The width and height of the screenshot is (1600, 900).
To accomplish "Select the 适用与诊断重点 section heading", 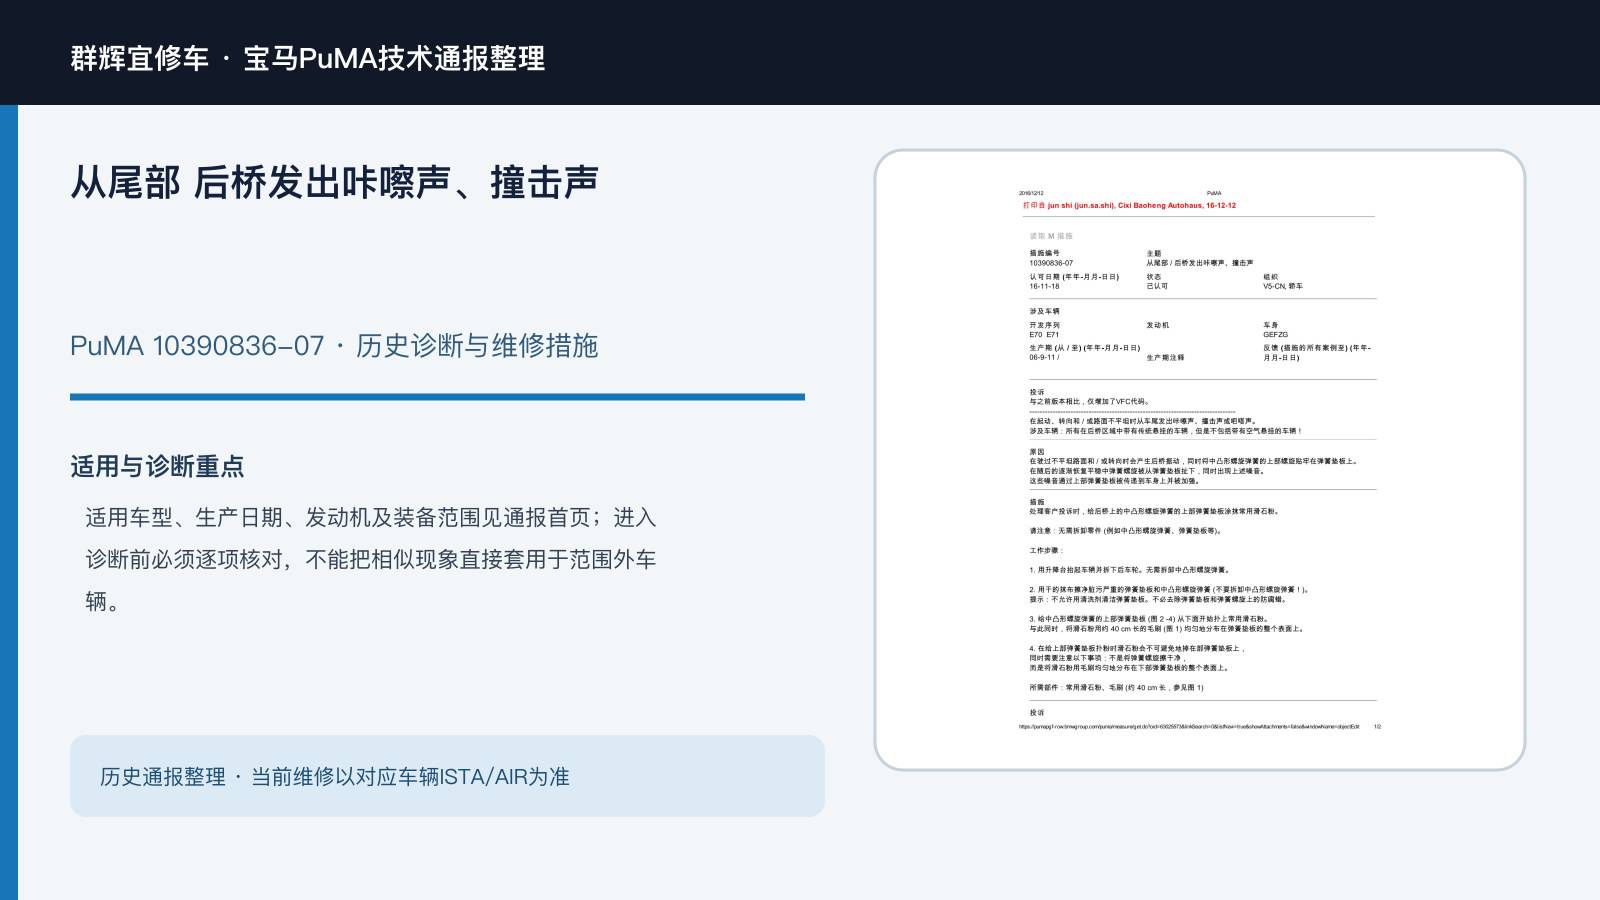I will point(157,466).
